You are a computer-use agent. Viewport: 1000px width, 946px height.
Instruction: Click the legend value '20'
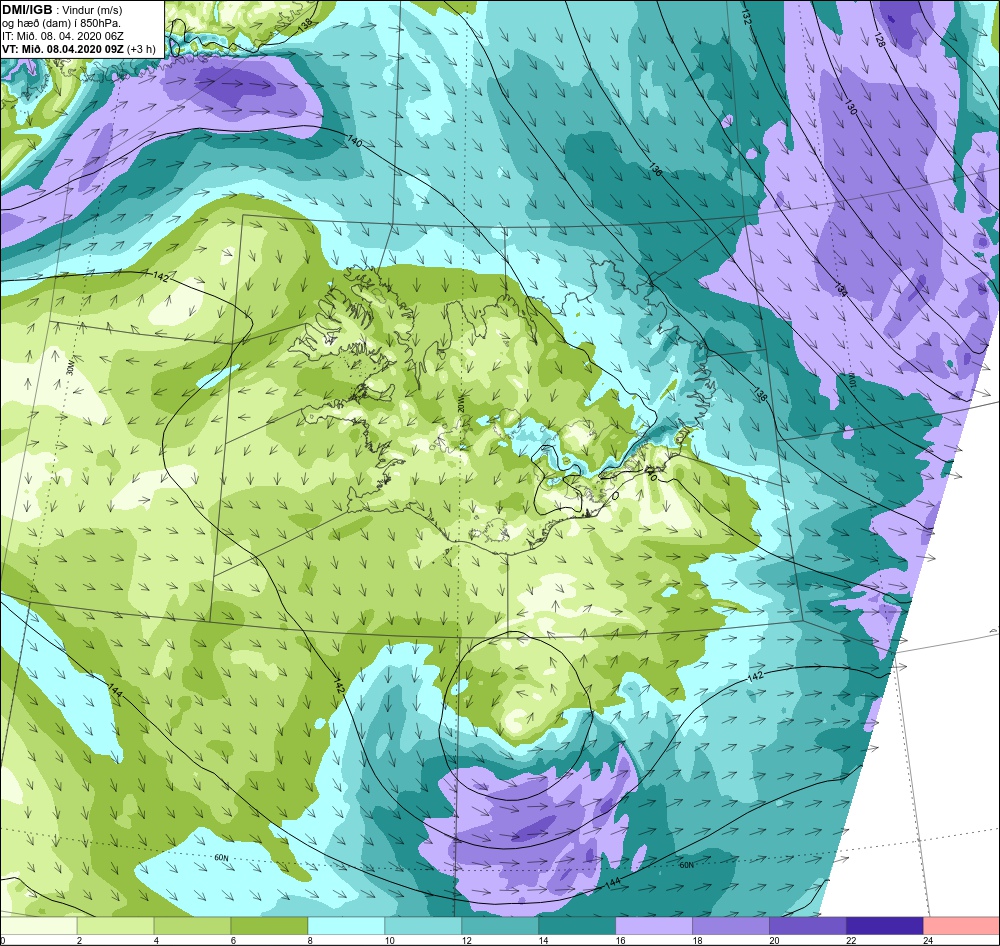pos(774,940)
